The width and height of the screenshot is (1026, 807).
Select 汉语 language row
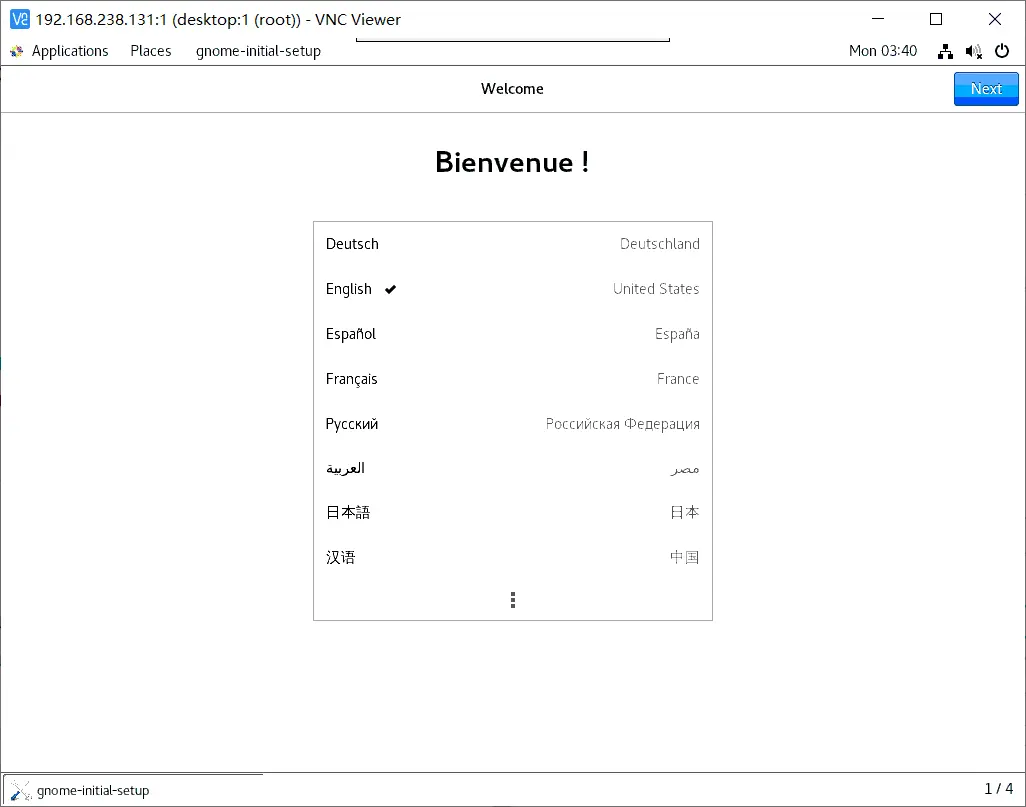(x=512, y=557)
